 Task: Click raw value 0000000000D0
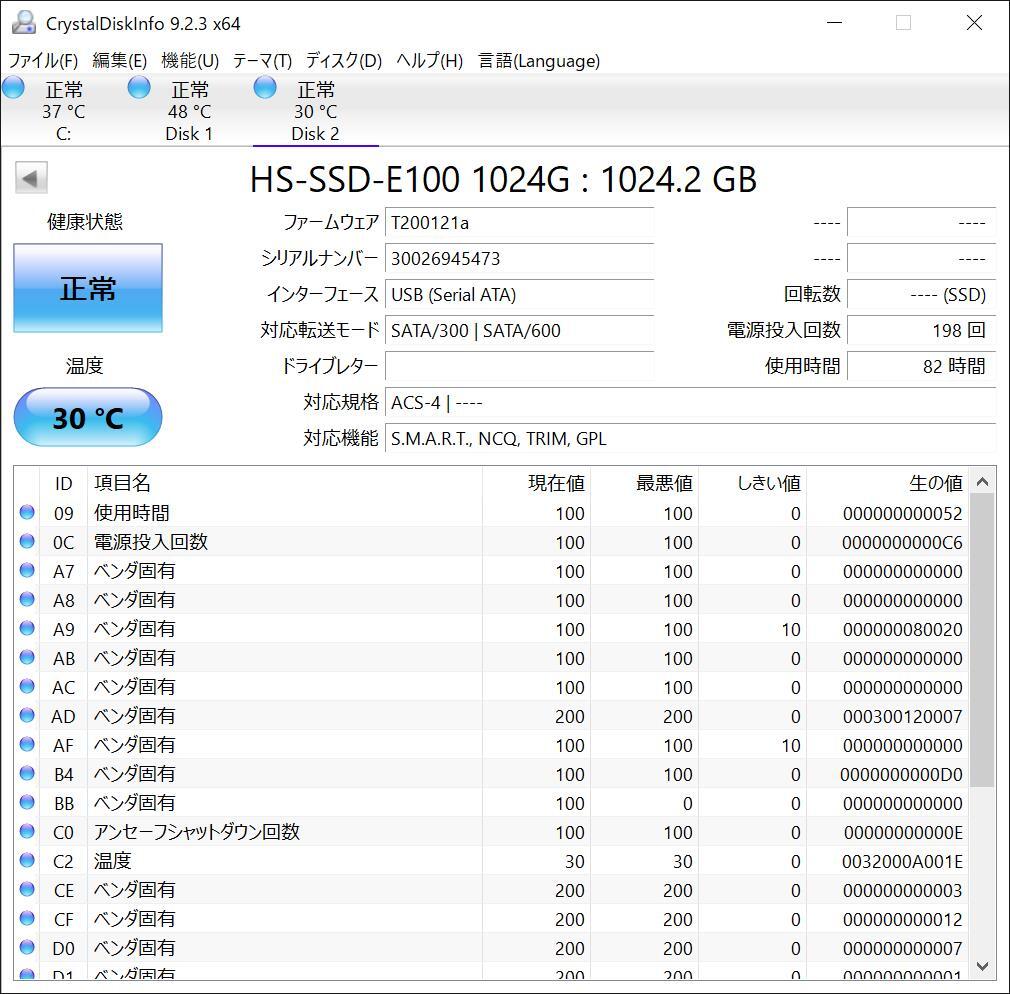[901, 774]
